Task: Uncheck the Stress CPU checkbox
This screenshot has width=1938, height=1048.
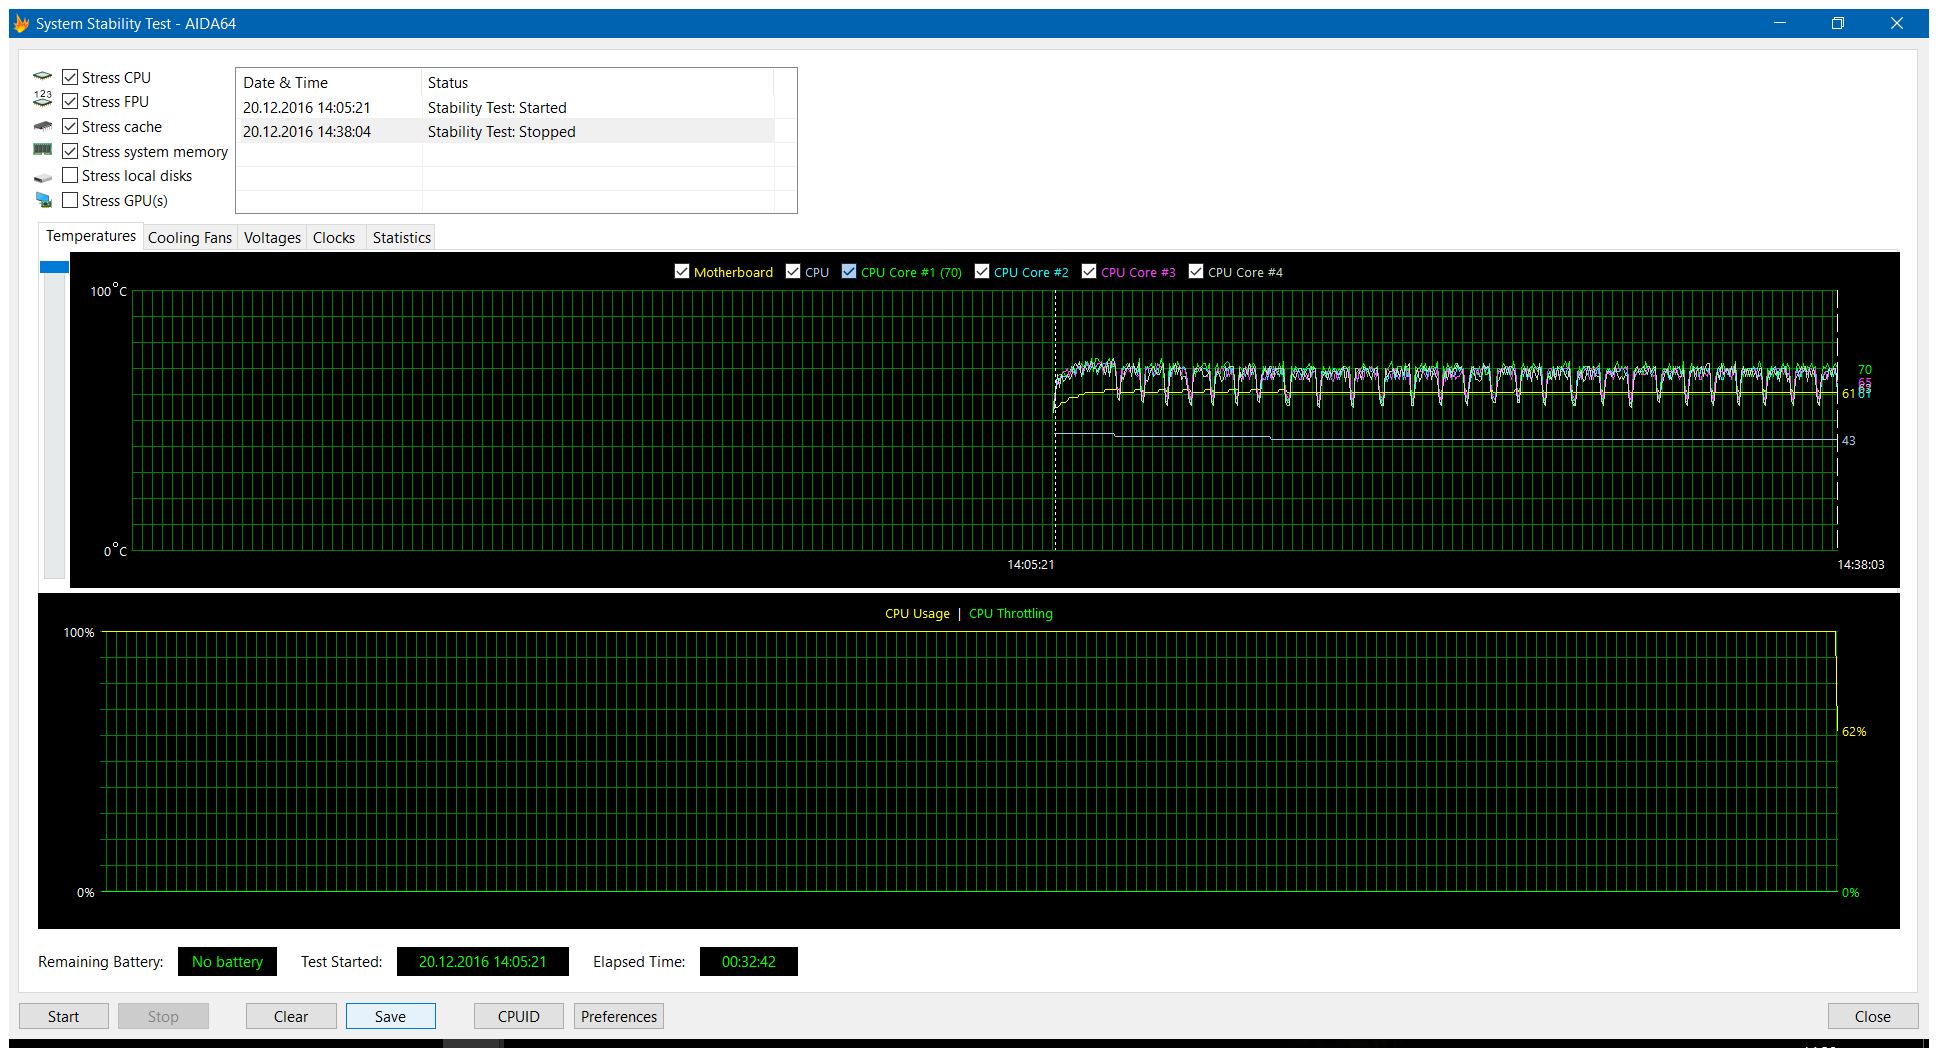Action: (70, 77)
